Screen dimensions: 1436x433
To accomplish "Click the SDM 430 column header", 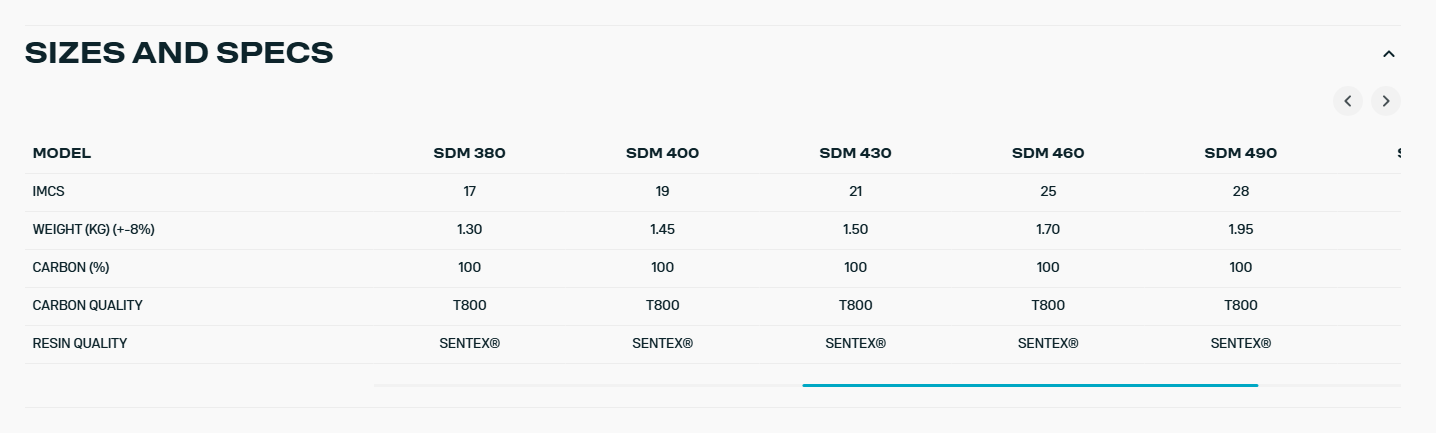I will click(x=855, y=154).
